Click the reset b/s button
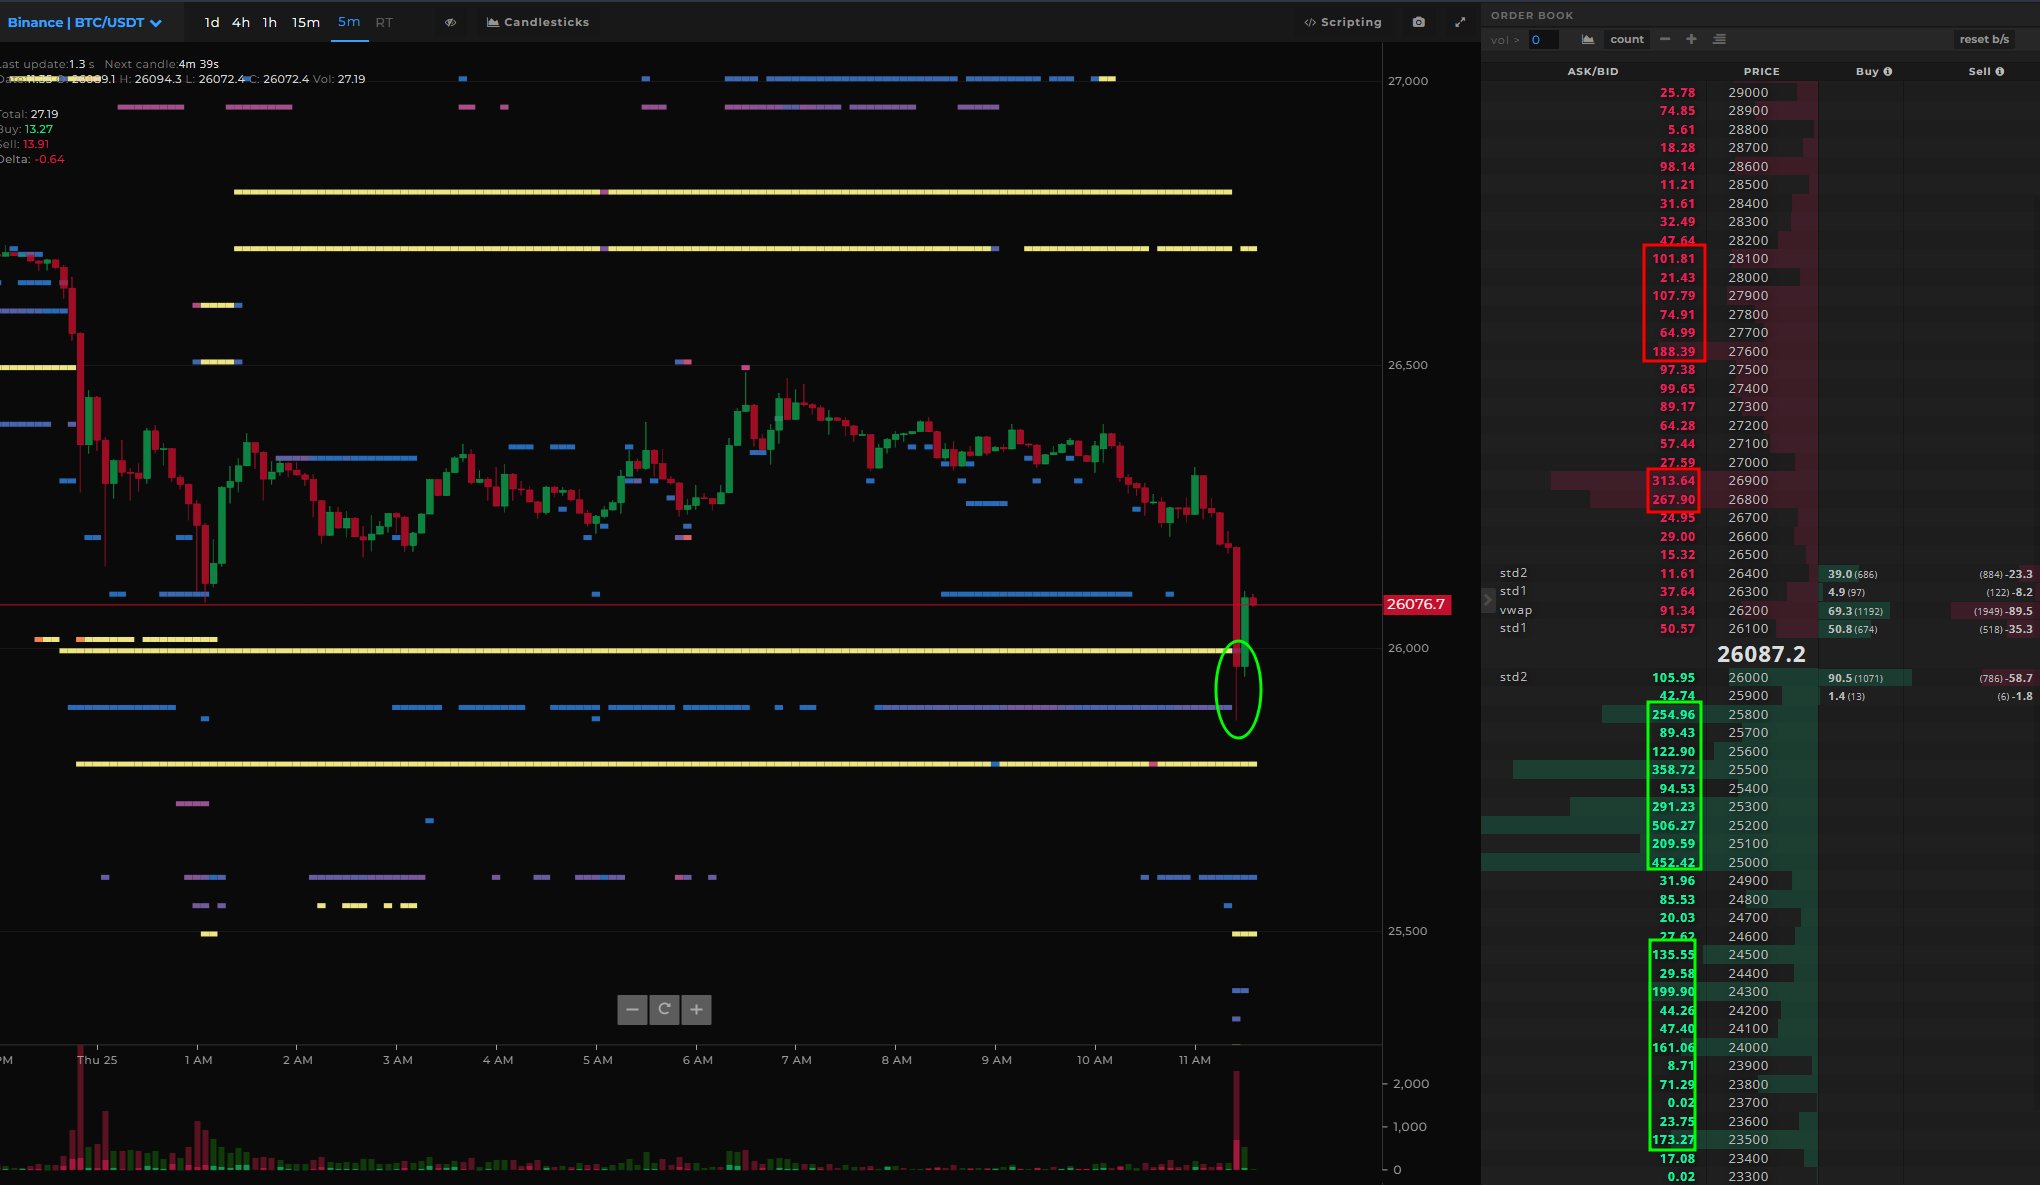 pyautogui.click(x=1984, y=39)
